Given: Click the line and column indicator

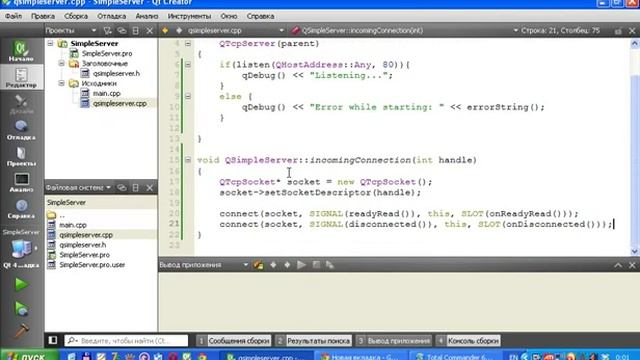Looking at the screenshot, I should (x=560, y=31).
